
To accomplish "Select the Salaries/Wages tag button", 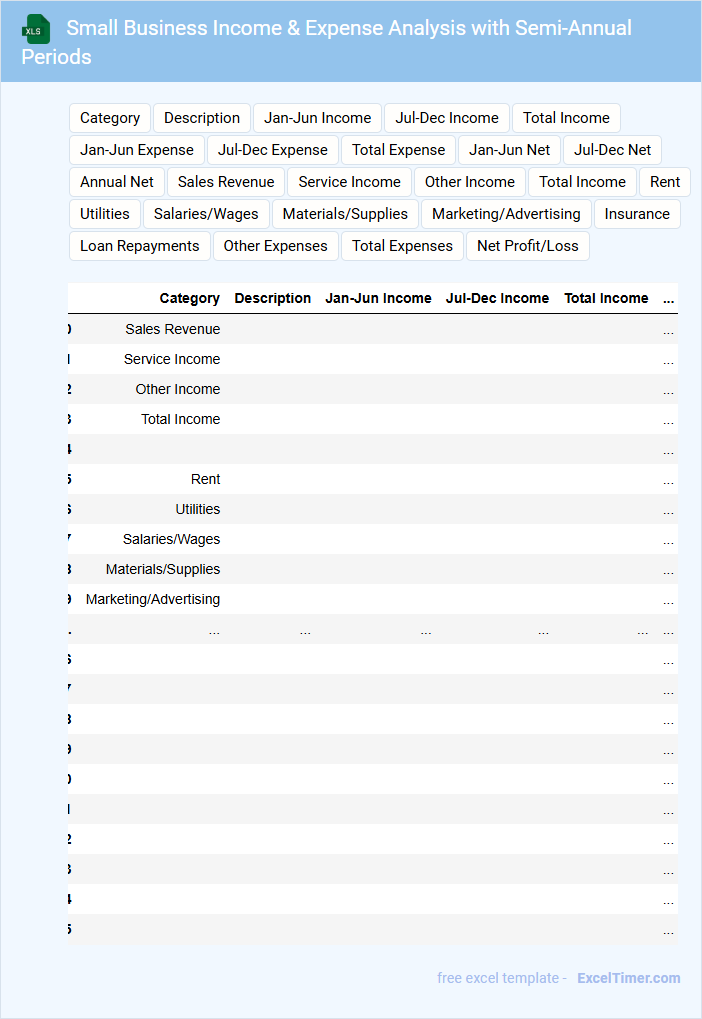I will (206, 214).
